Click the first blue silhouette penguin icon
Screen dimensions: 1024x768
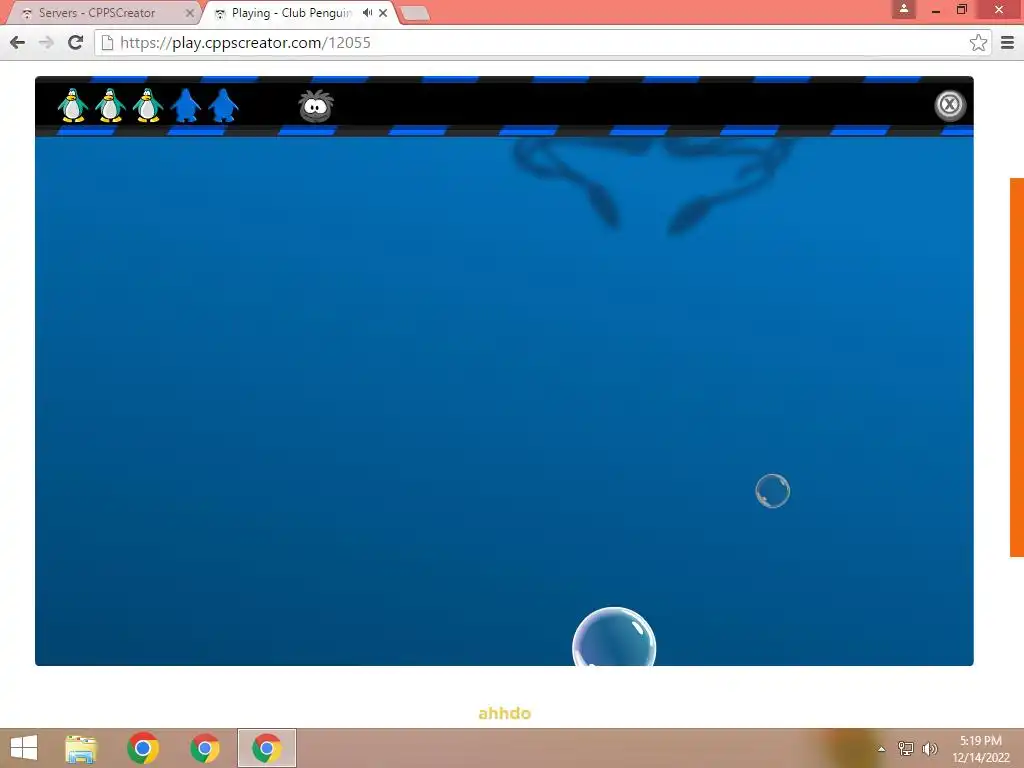[185, 105]
